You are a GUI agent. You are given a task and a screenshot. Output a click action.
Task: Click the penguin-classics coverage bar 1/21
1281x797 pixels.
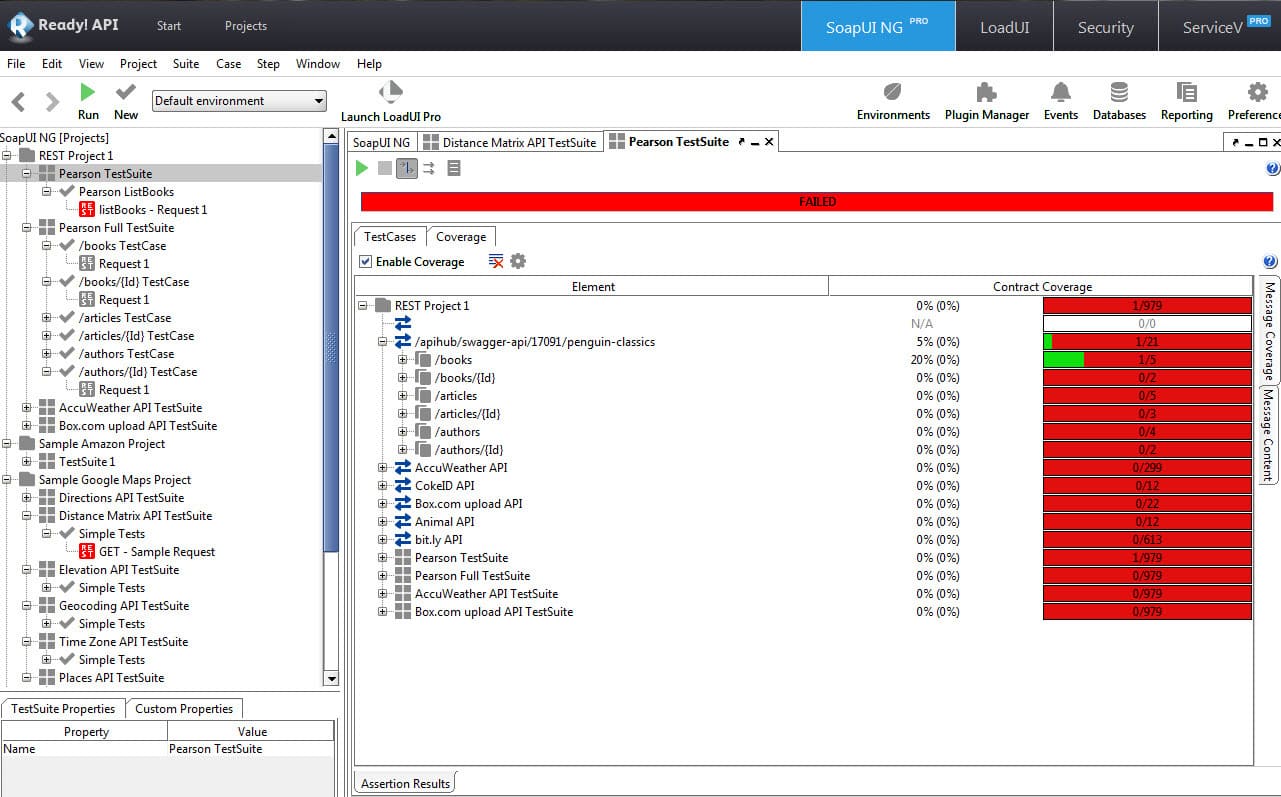pyautogui.click(x=1147, y=342)
